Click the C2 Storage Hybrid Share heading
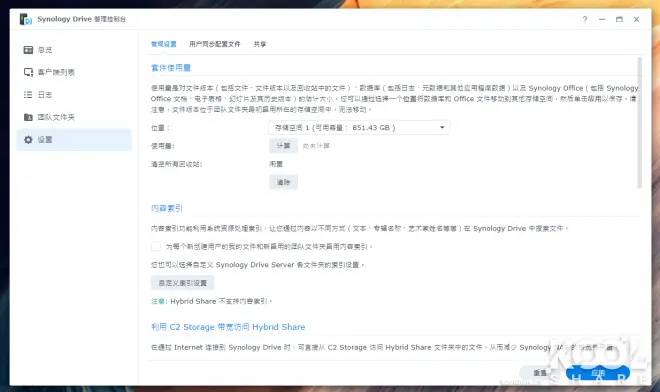 pyautogui.click(x=228, y=327)
